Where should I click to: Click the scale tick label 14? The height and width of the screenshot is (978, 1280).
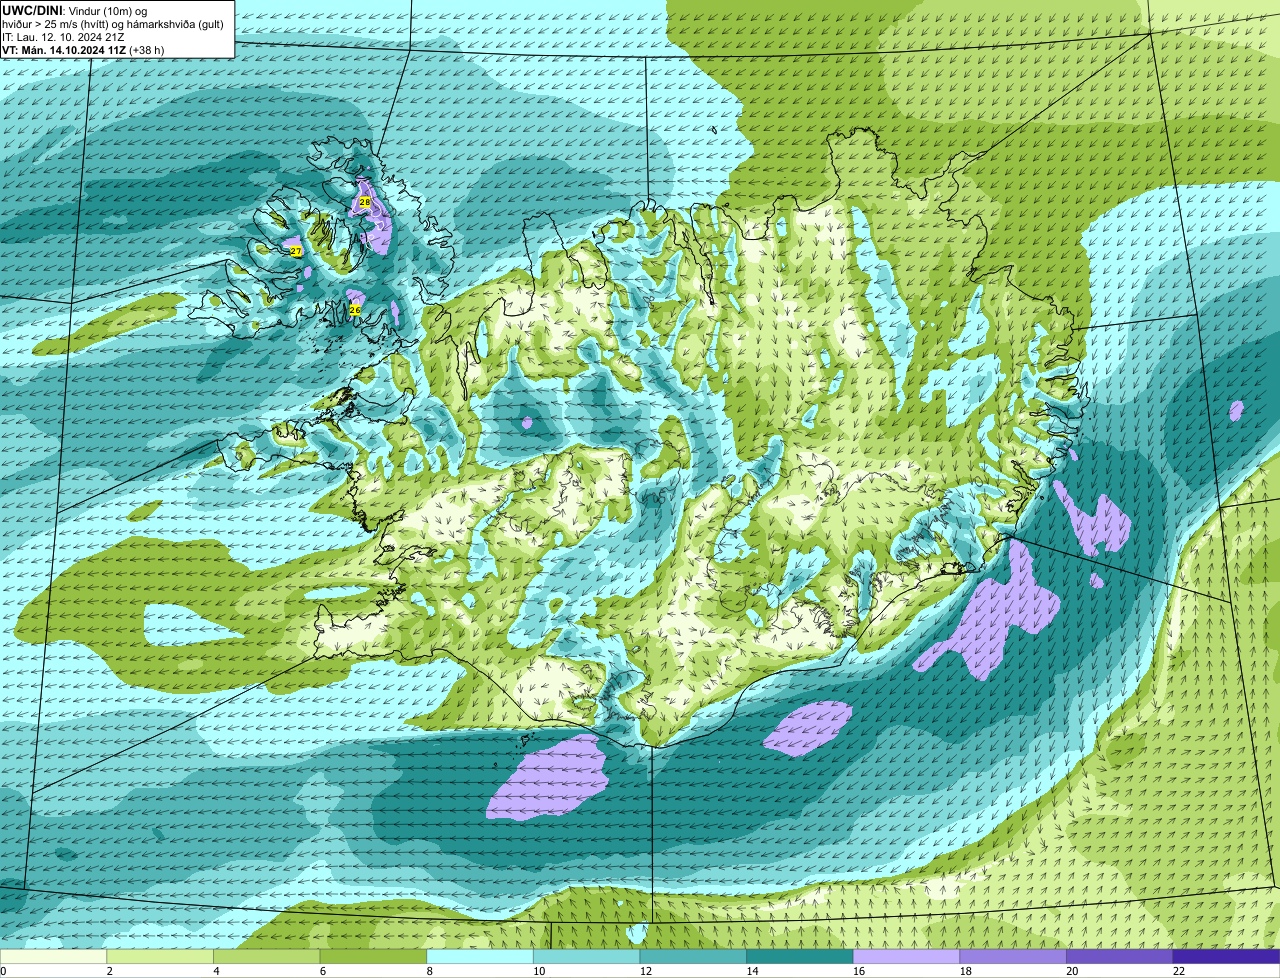click(x=752, y=971)
